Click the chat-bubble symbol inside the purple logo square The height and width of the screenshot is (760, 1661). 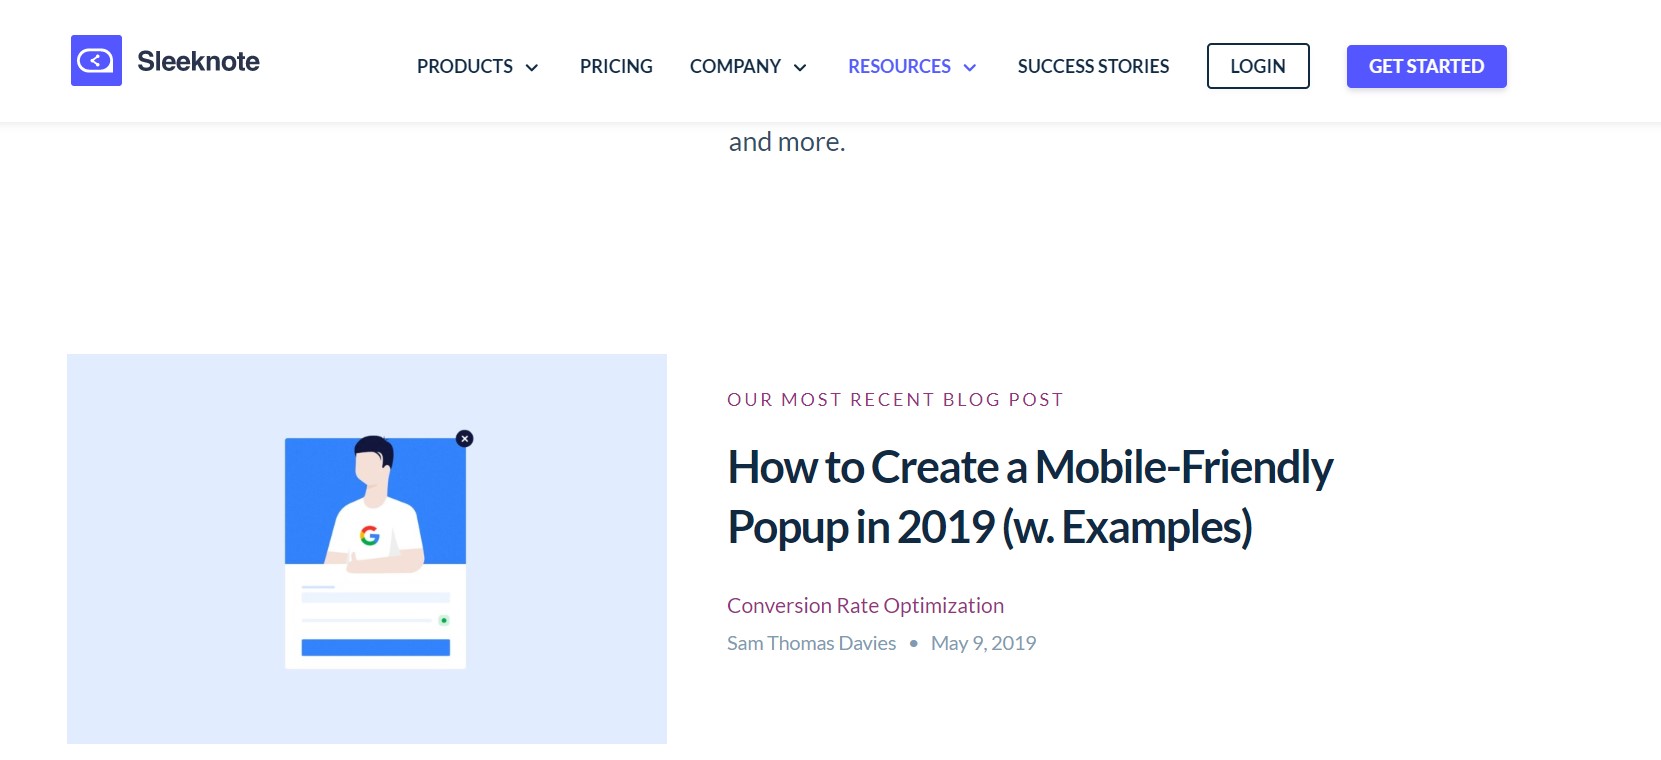[95, 60]
